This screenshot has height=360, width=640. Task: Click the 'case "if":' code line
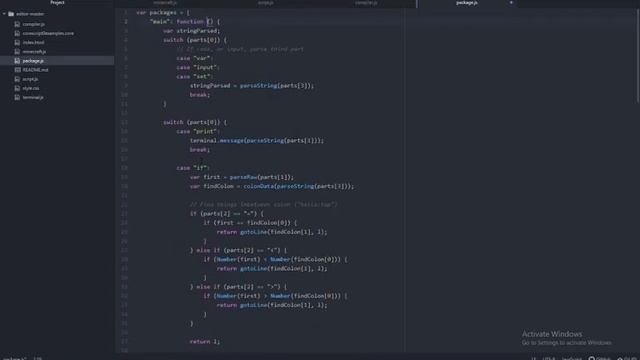tap(193, 168)
